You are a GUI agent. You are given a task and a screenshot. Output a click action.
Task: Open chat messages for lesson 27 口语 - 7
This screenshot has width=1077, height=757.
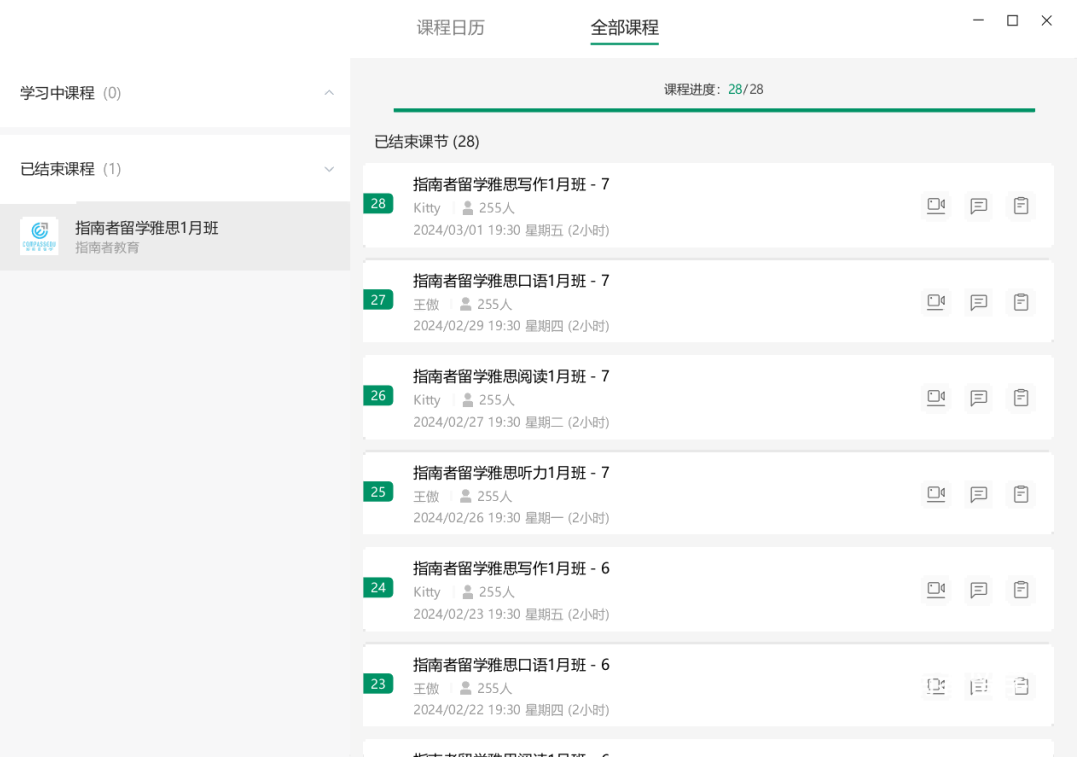979,302
